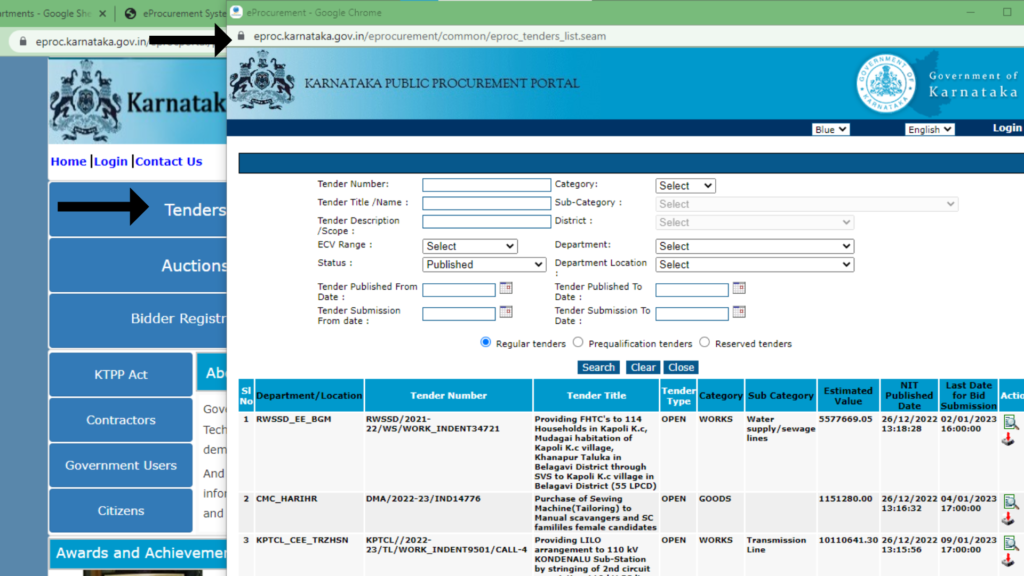Image resolution: width=1024 pixels, height=576 pixels.
Task: Expand the Category dropdown
Action: (x=685, y=186)
